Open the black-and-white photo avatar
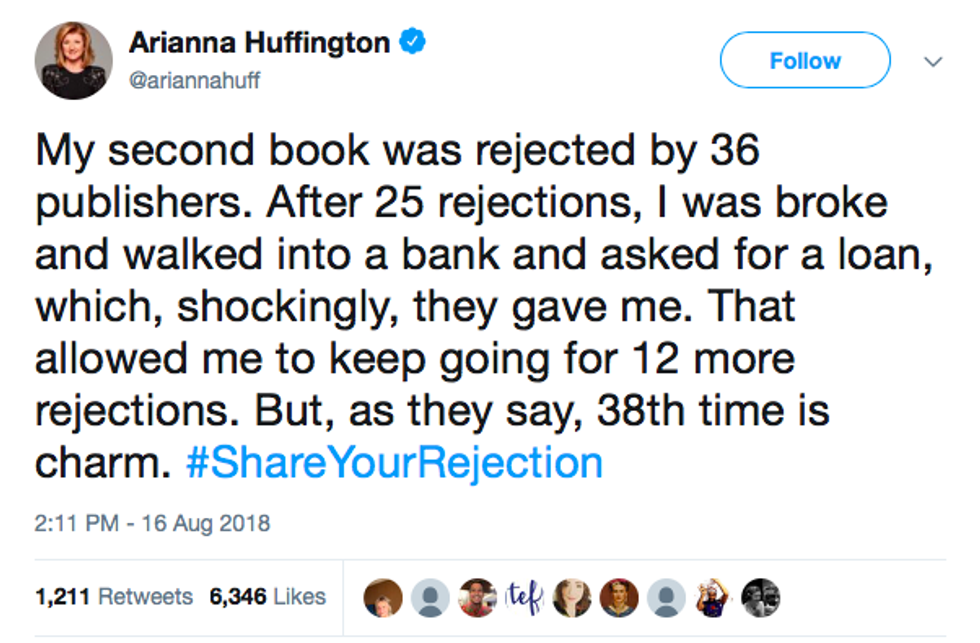 click(760, 598)
